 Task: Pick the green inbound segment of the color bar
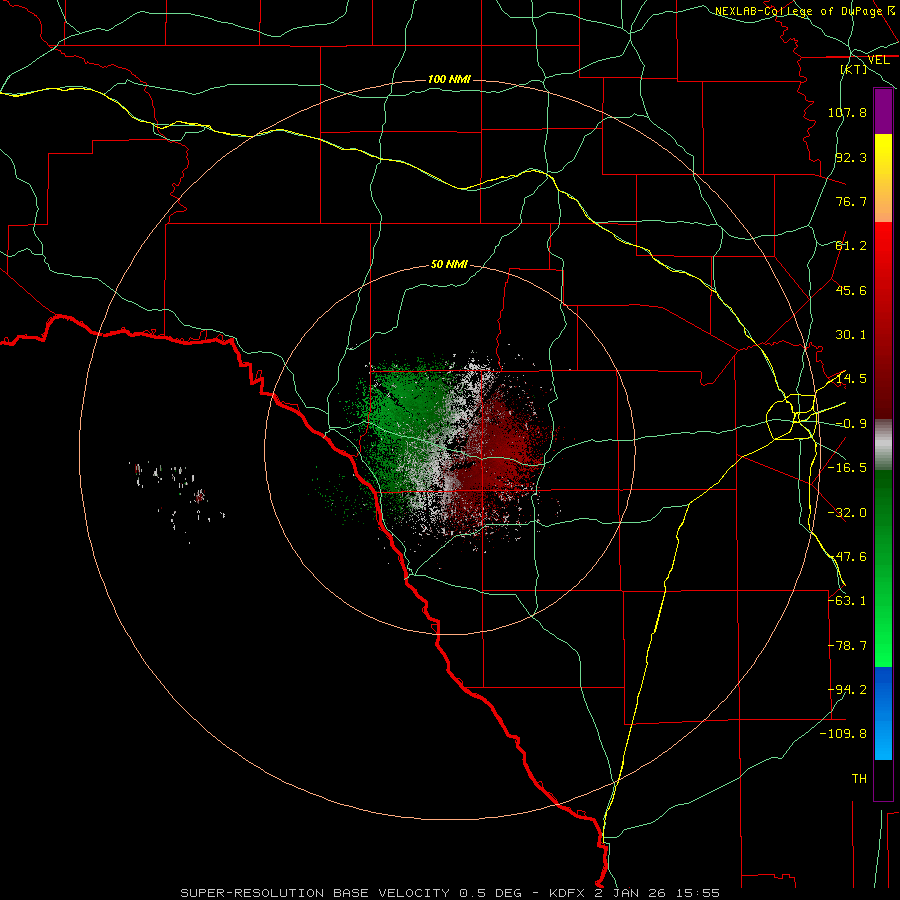coord(883,568)
